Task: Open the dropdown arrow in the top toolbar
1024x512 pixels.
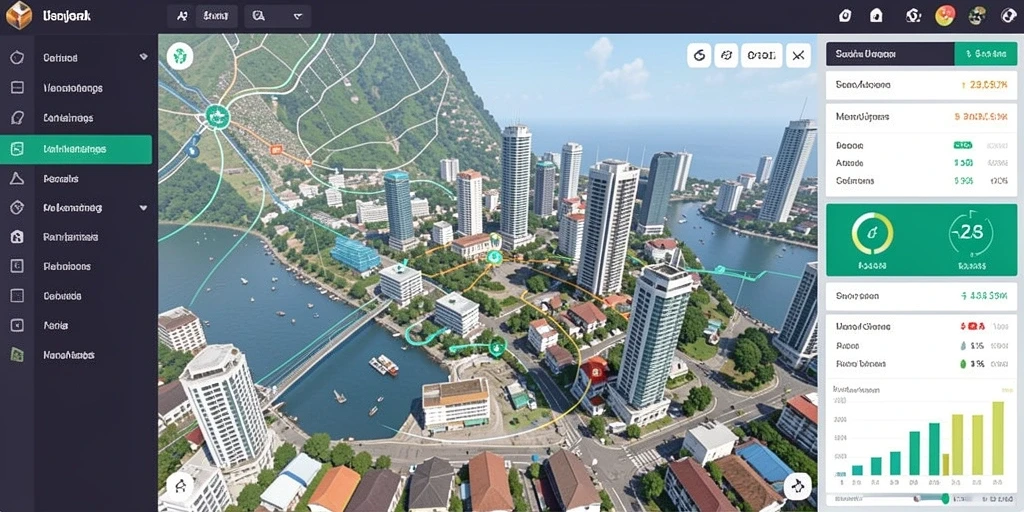Action: pos(298,16)
